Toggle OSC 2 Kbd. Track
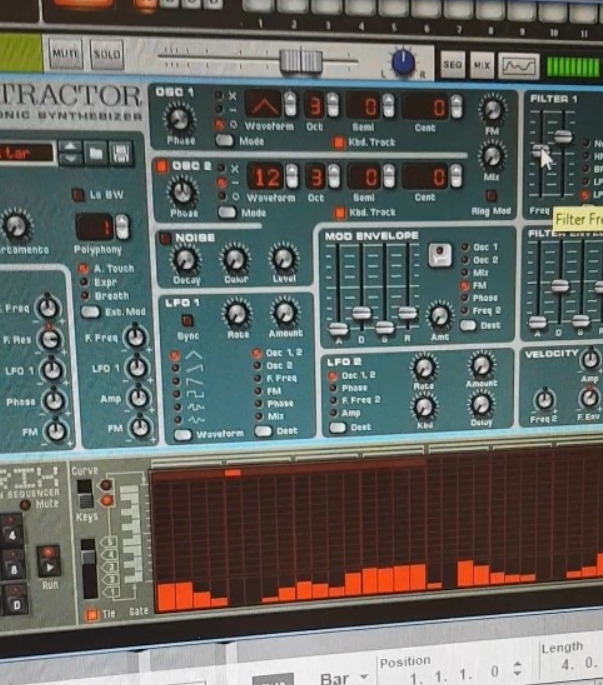Screen dimensions: 603x685 (340, 213)
